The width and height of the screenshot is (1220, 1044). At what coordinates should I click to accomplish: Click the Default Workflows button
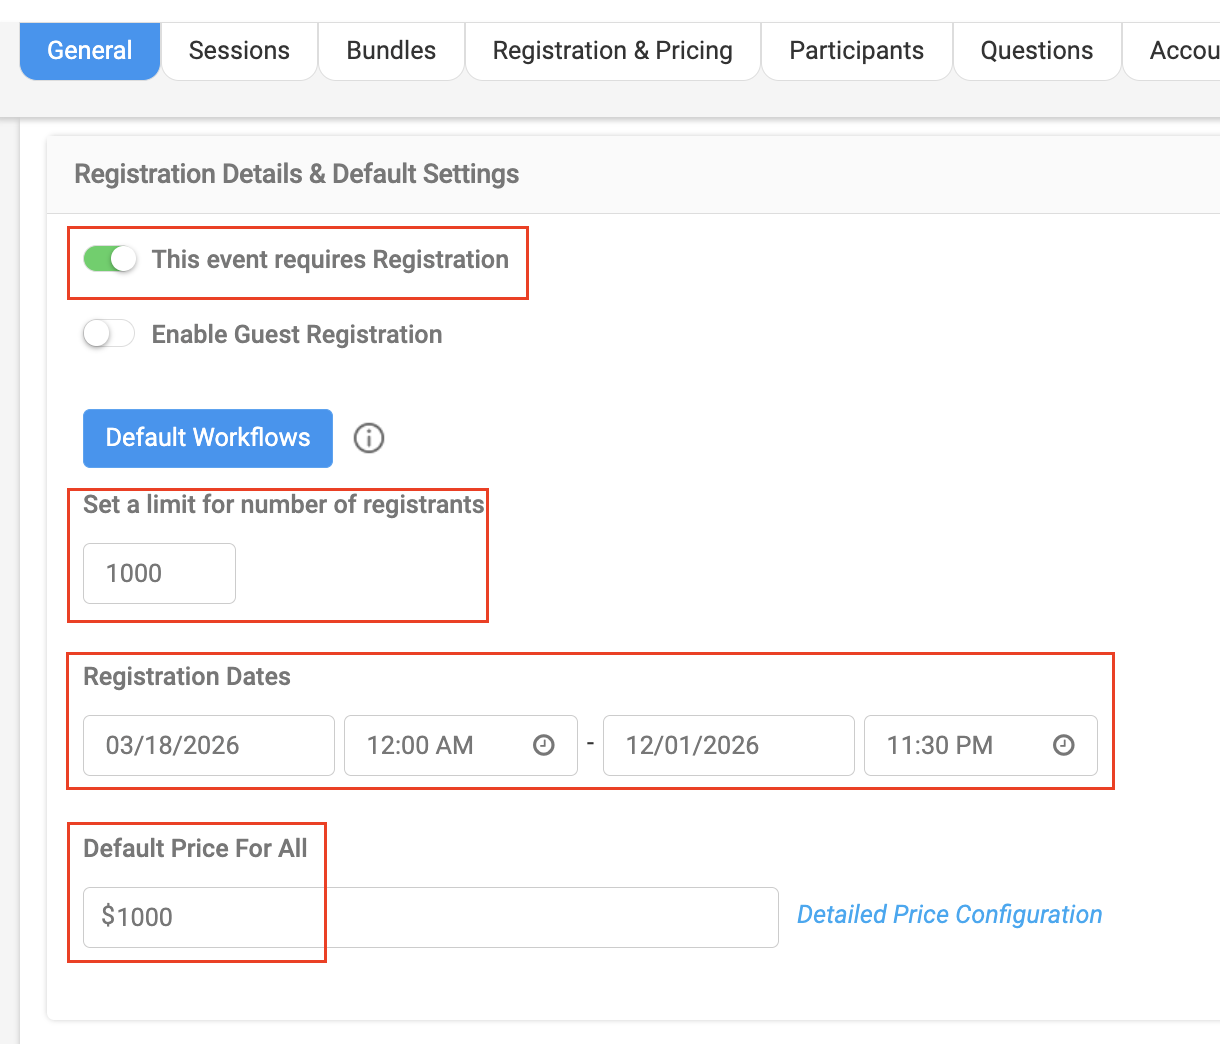coord(208,438)
